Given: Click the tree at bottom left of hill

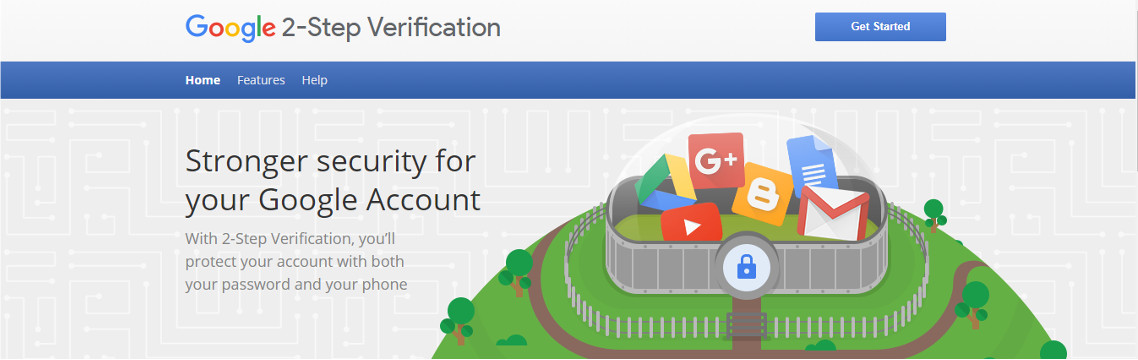Looking at the screenshot, I should click(x=457, y=320).
